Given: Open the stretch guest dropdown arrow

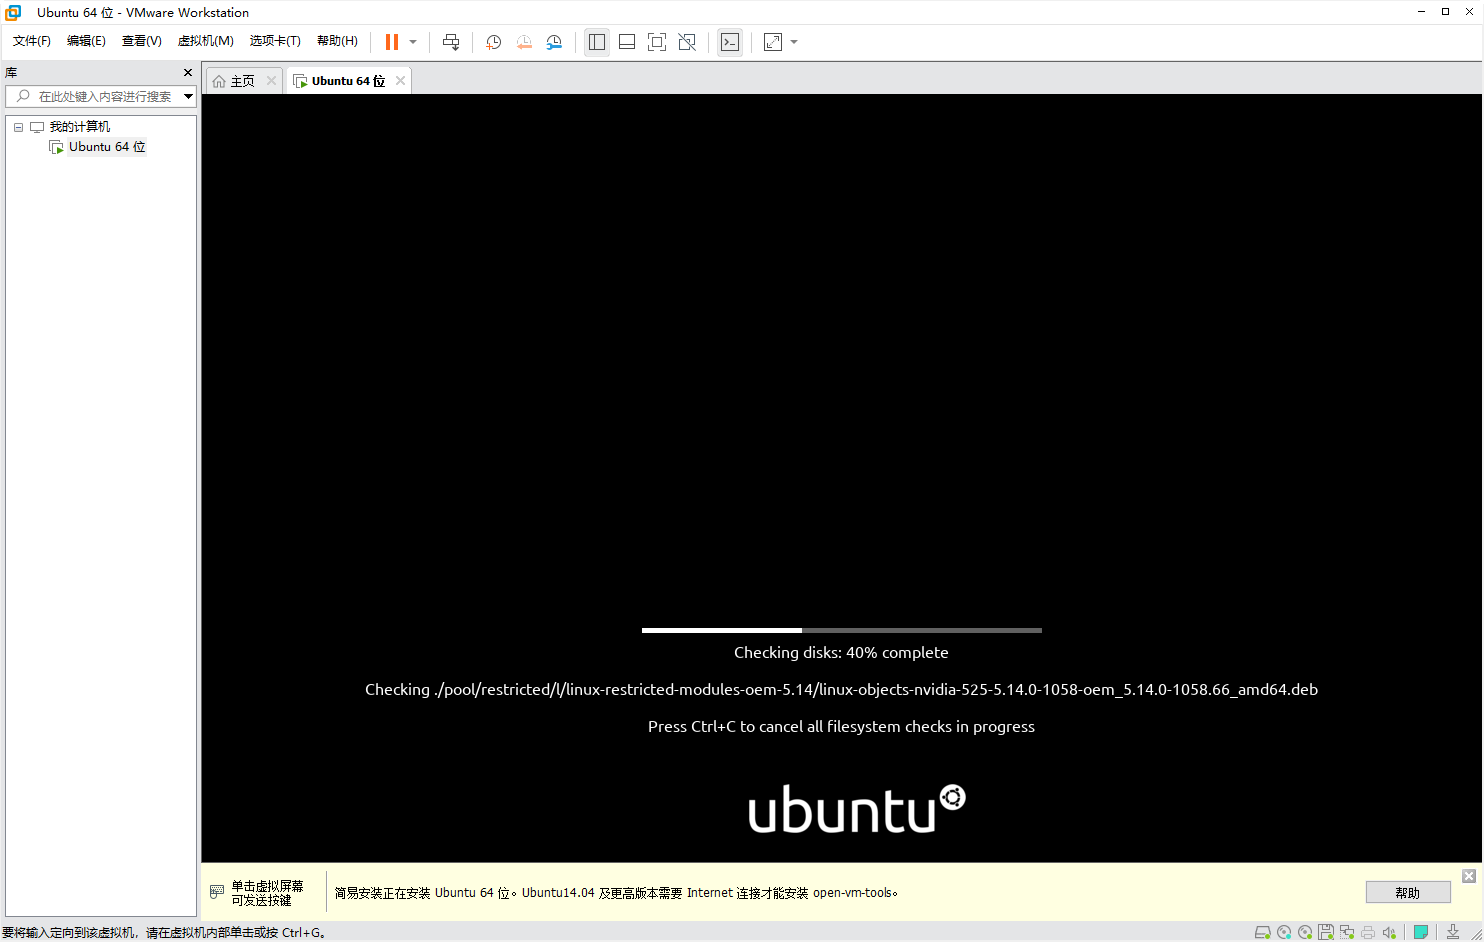Looking at the screenshot, I should point(794,42).
